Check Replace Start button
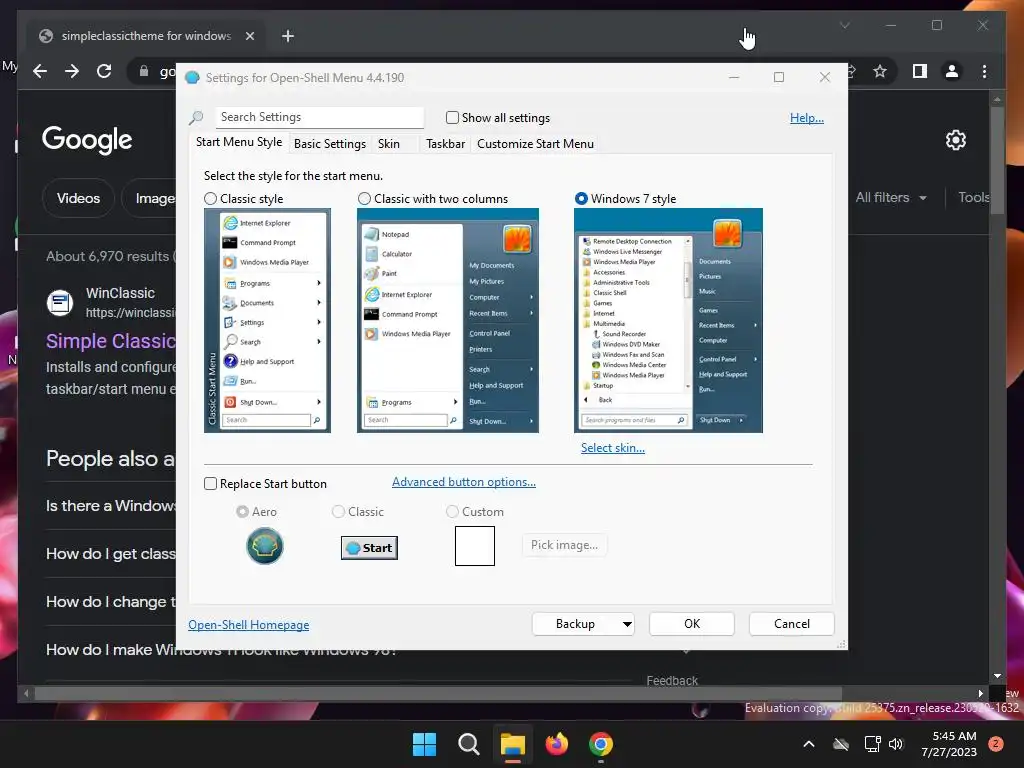This screenshot has width=1024, height=768. [x=210, y=484]
